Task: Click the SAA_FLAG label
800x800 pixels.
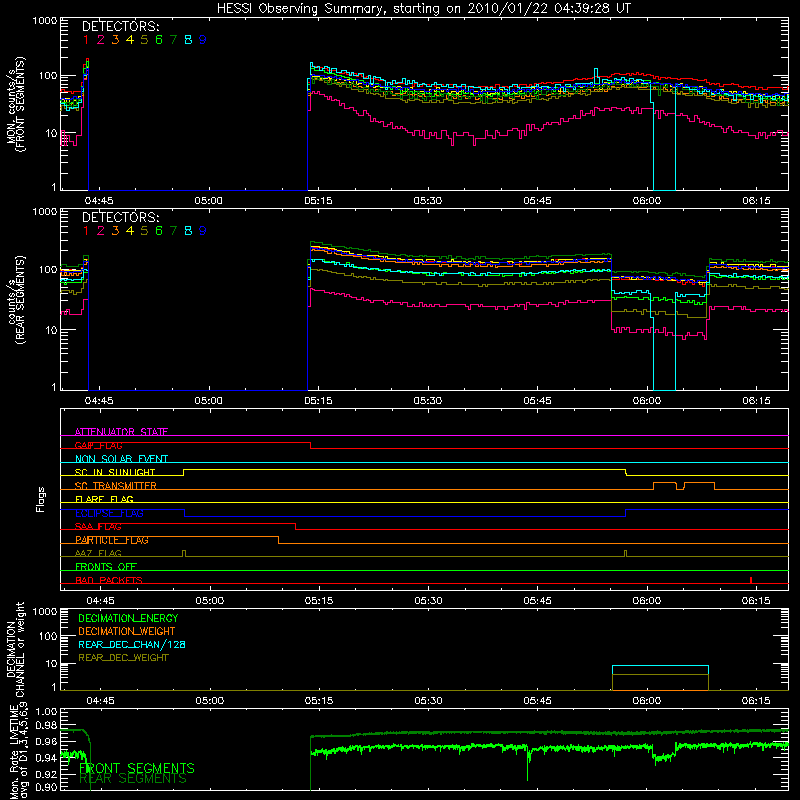Action: pos(98,527)
